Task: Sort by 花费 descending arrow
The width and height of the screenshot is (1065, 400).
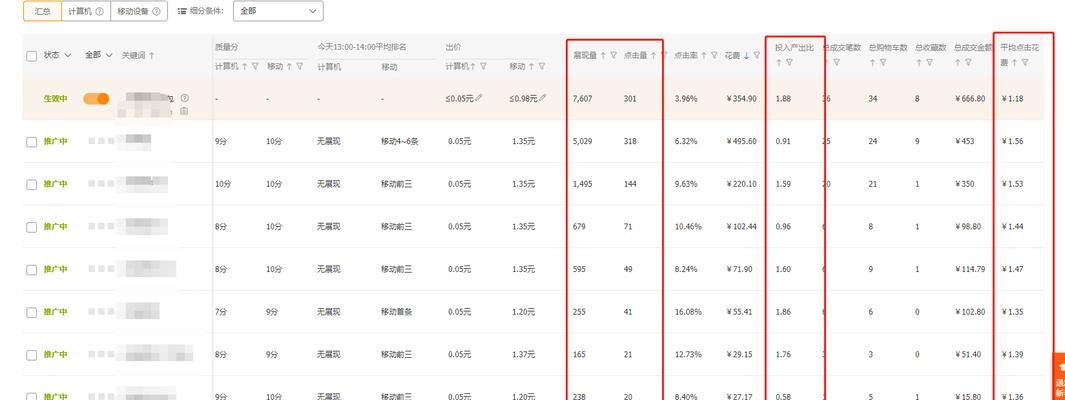Action: click(746, 56)
